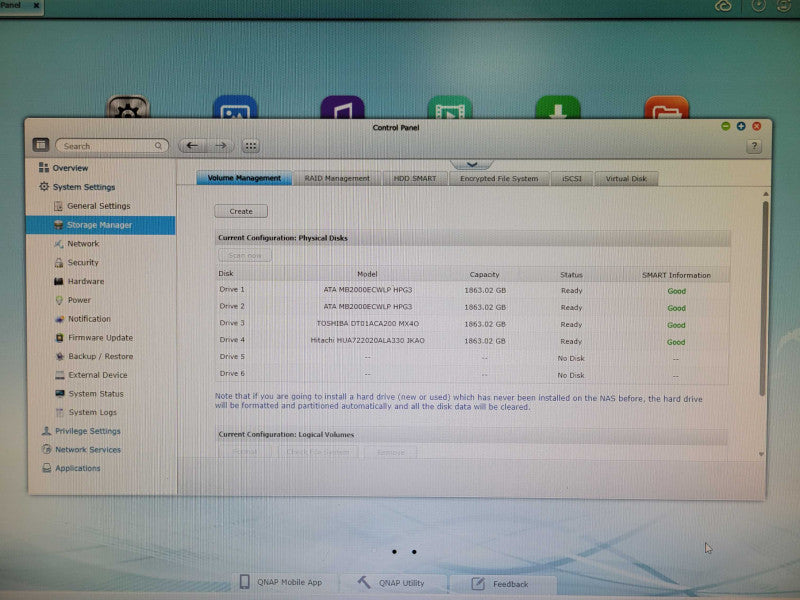Screen dimensions: 800x600
Task: Click the External Device icon
Action: [60, 375]
